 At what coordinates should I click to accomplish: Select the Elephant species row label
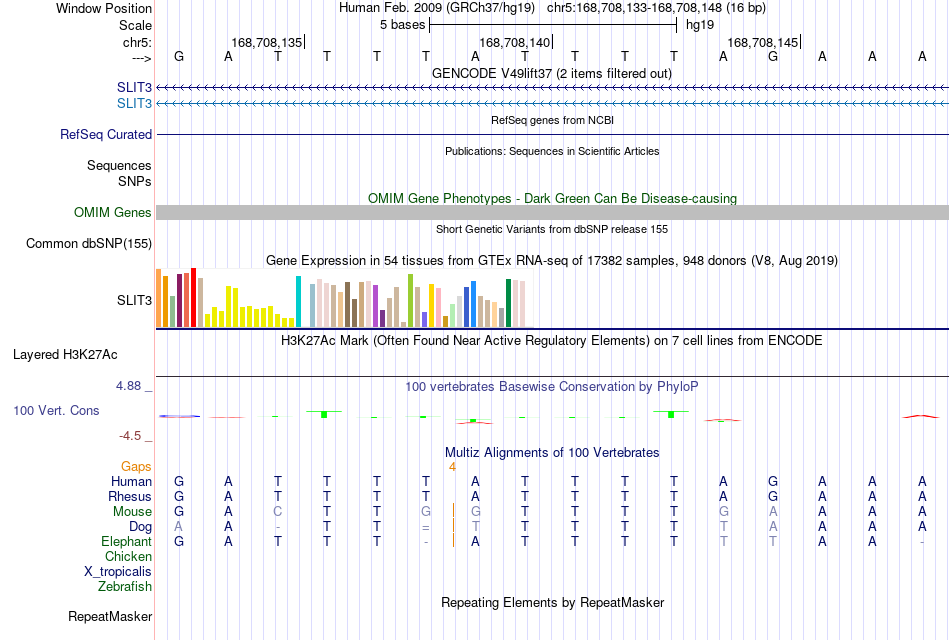coord(126,542)
